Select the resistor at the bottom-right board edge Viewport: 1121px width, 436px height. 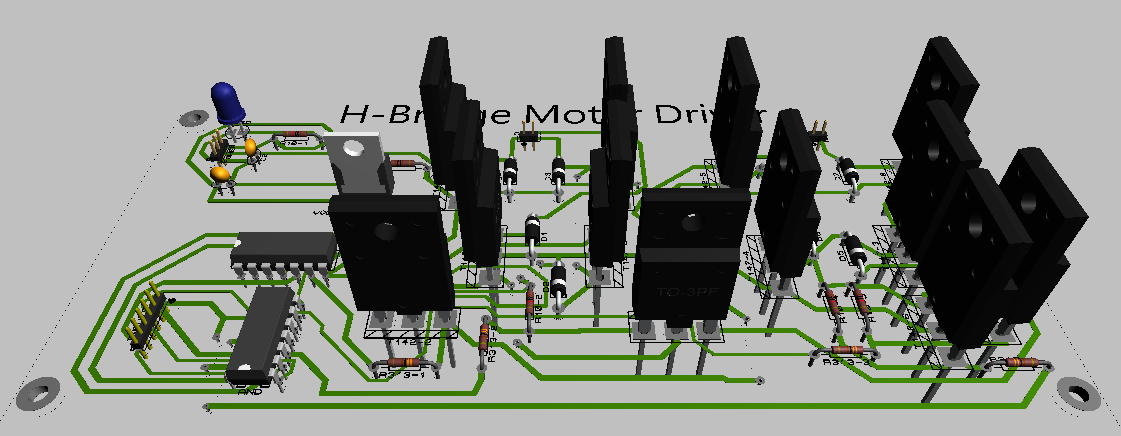(1017, 362)
